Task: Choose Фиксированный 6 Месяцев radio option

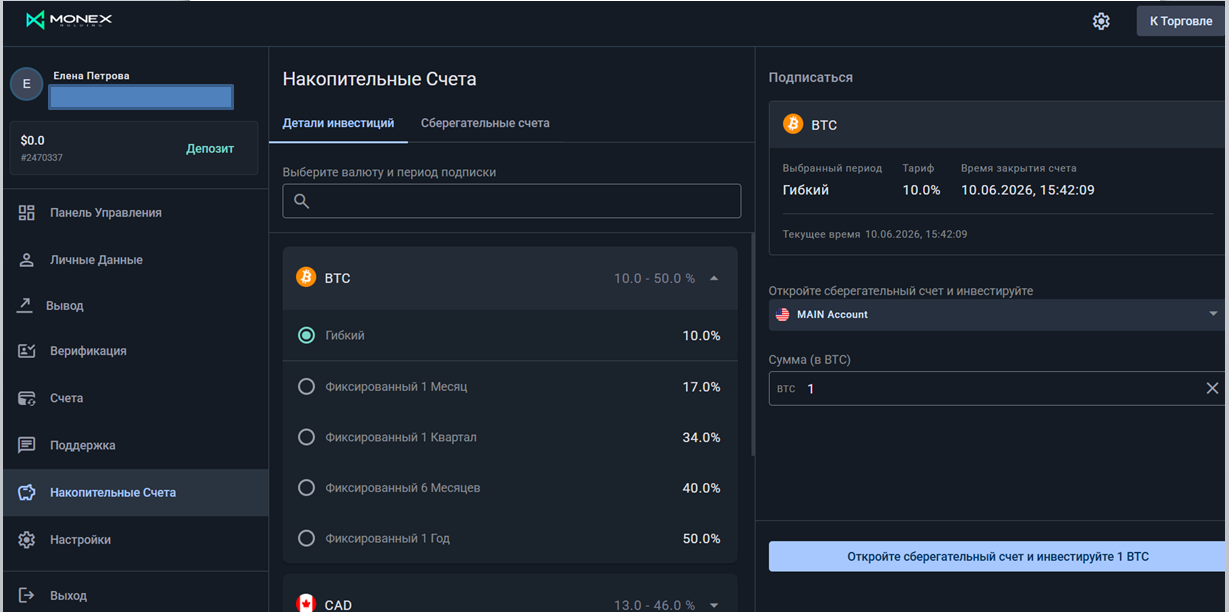Action: (x=307, y=488)
